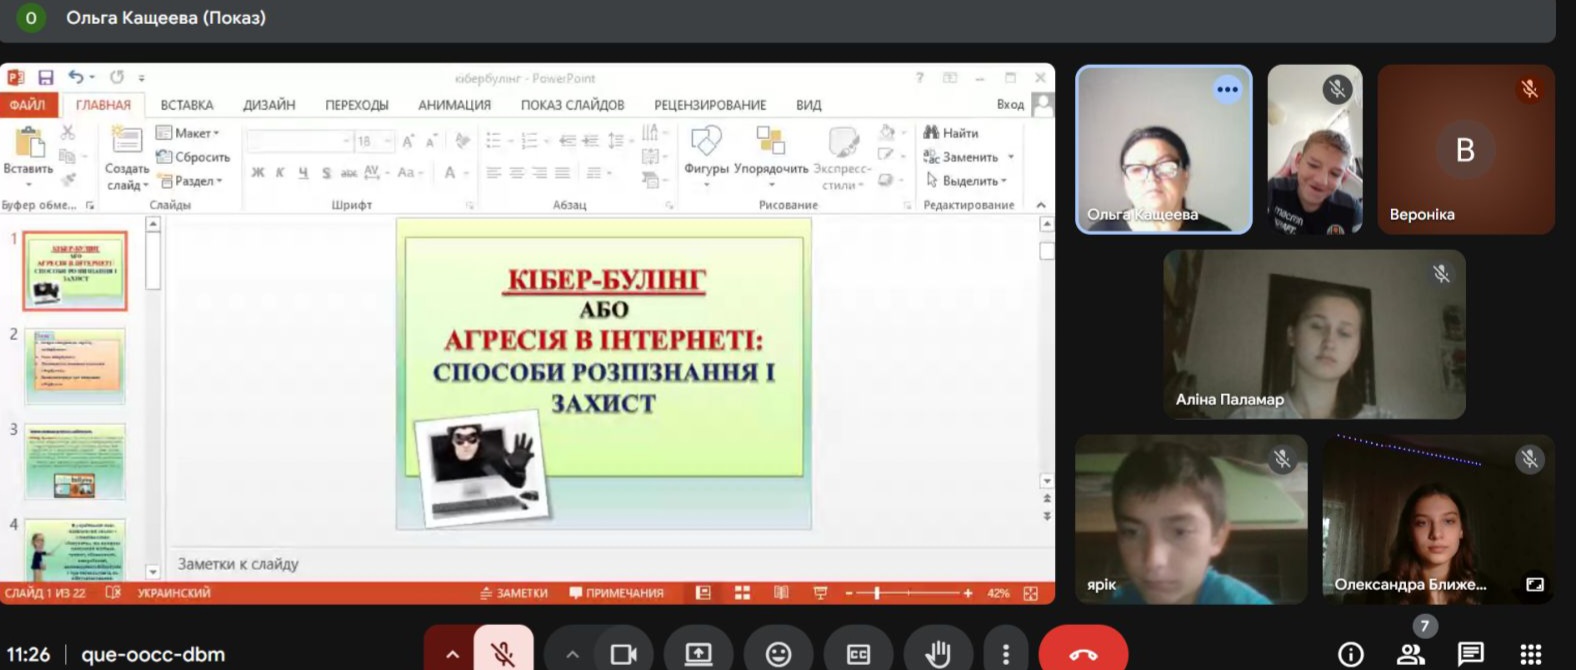Click the red hang up call button
The width and height of the screenshot is (1576, 670).
(1083, 654)
